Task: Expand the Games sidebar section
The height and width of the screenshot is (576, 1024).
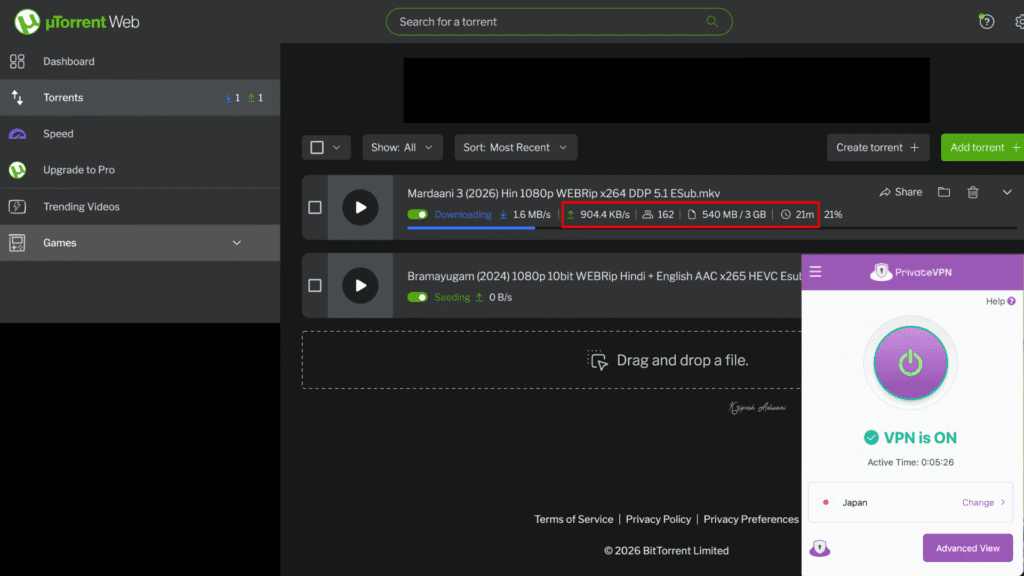Action: (236, 243)
